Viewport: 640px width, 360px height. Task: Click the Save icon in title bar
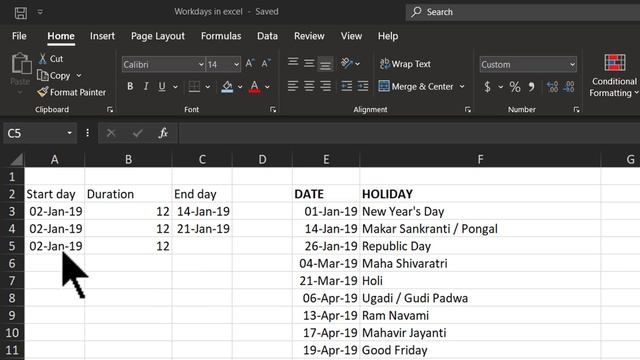click(21, 13)
